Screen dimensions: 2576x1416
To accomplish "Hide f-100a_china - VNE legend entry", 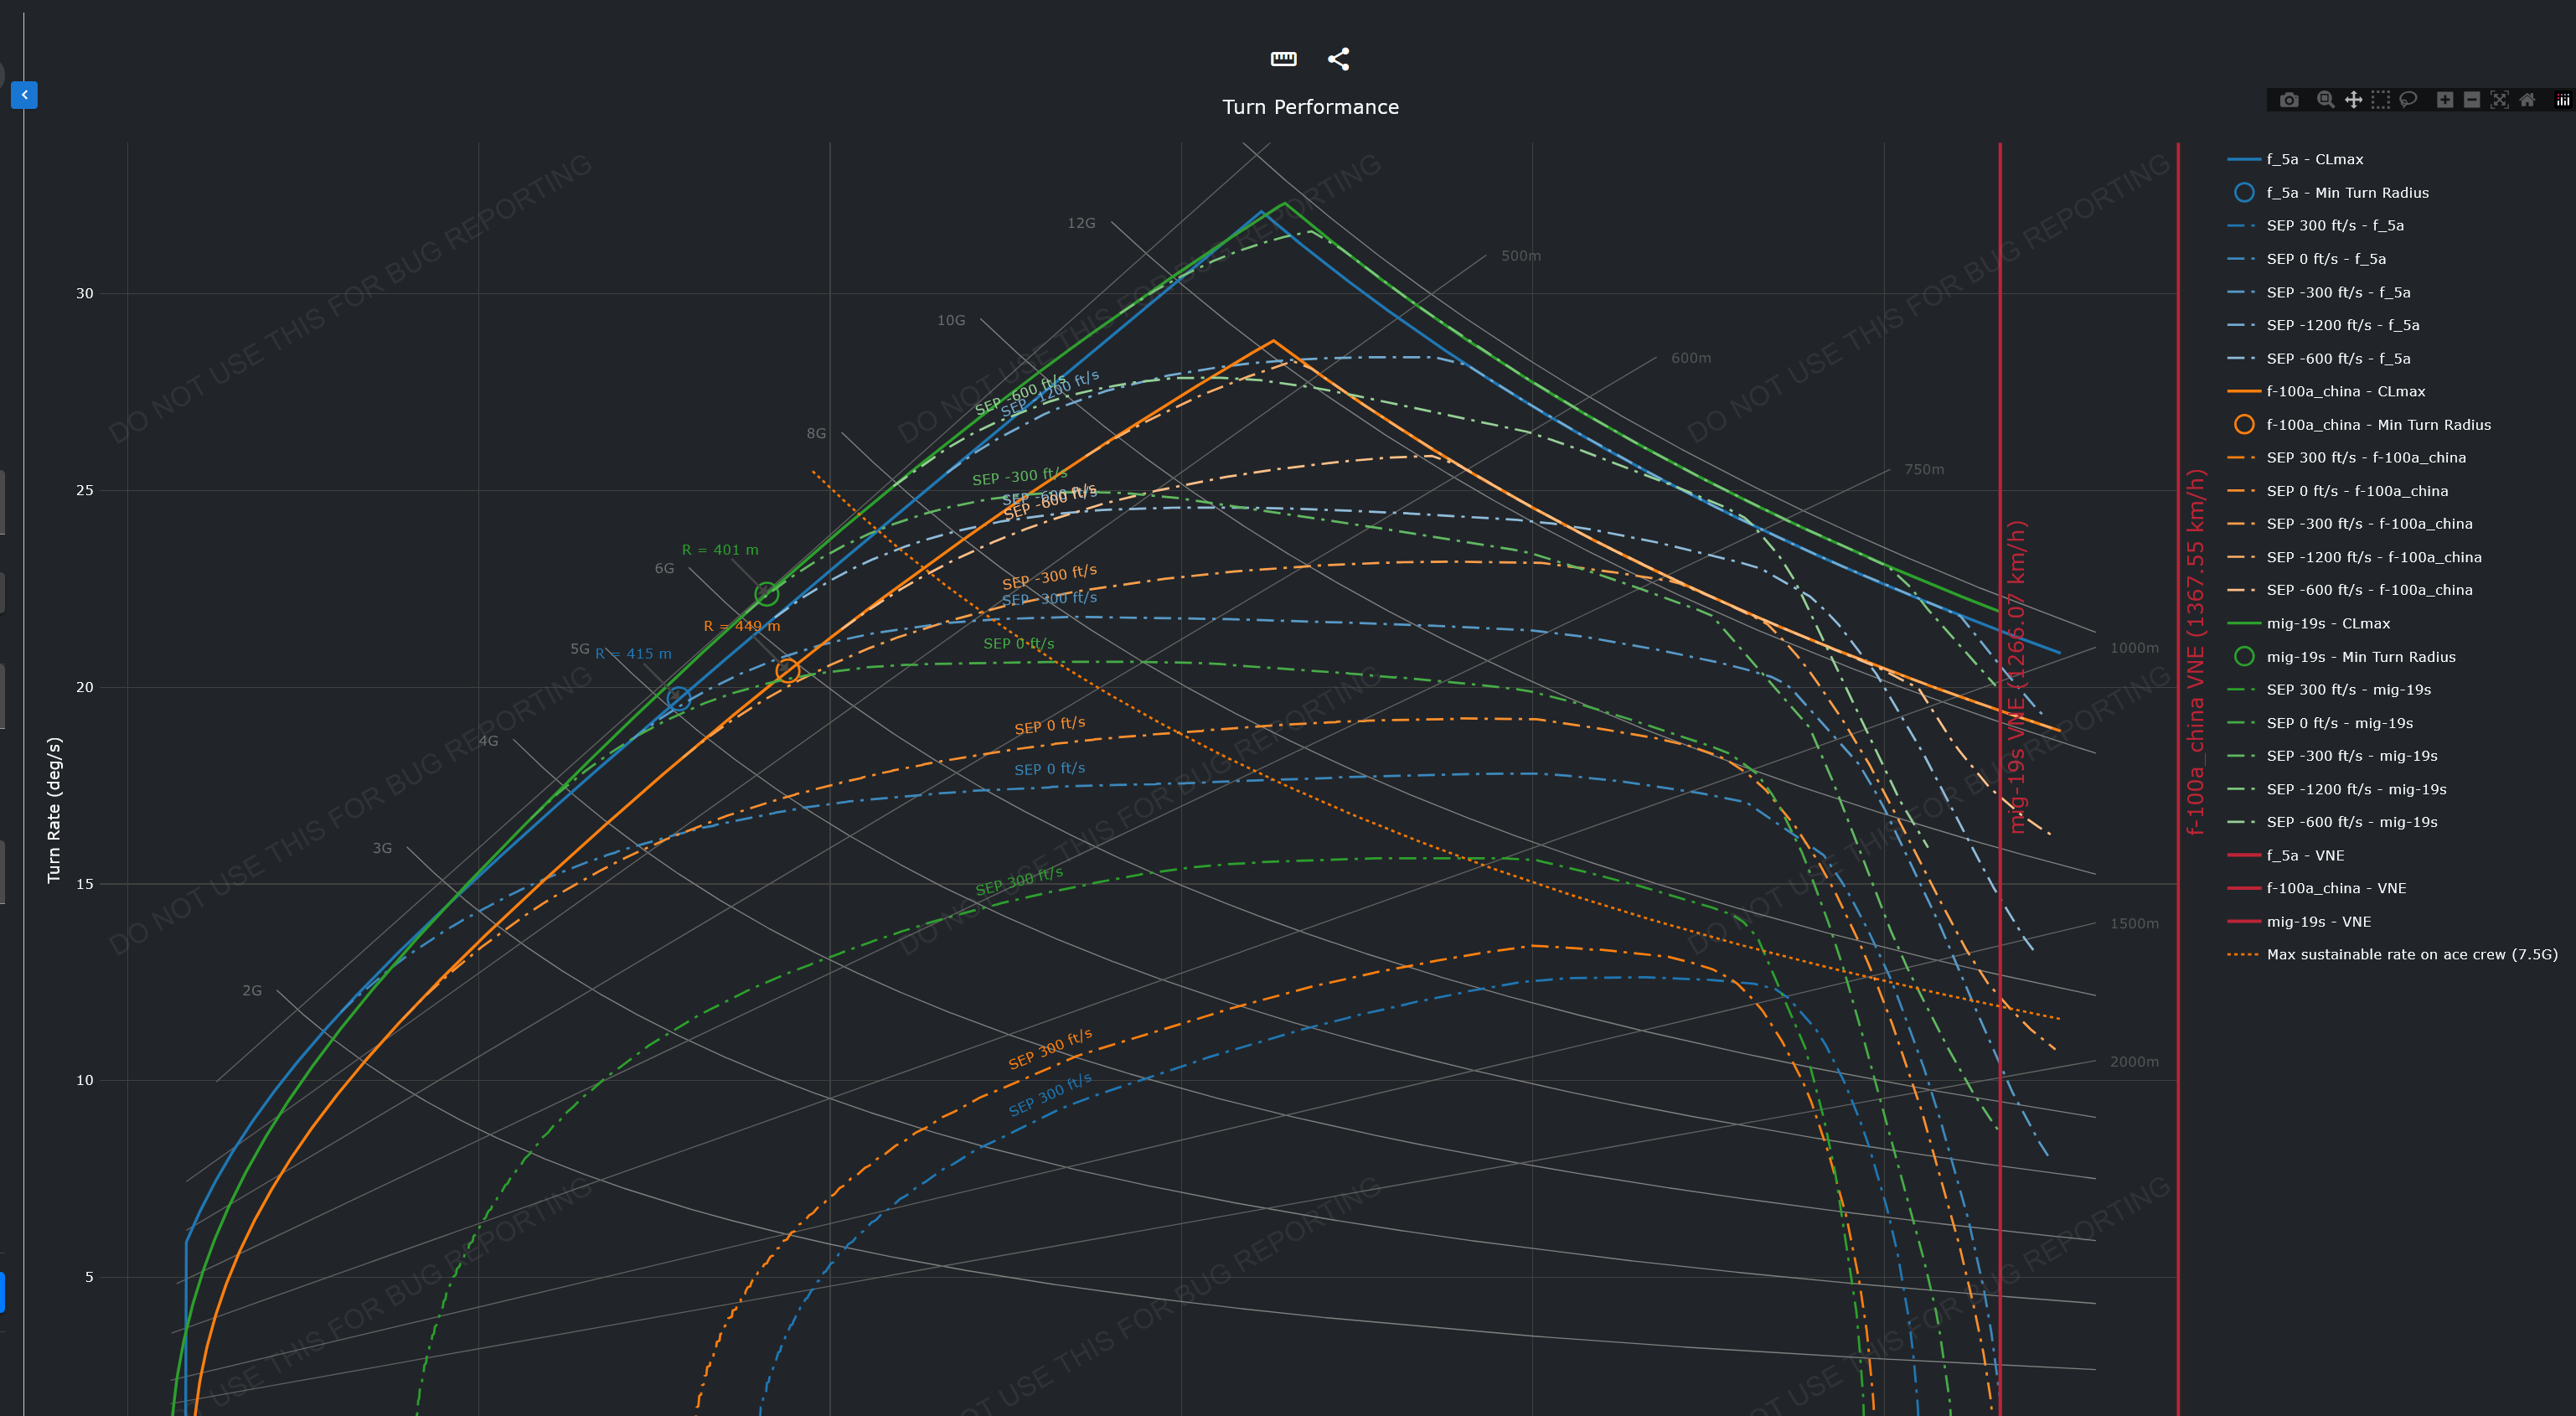I will [x=2336, y=888].
